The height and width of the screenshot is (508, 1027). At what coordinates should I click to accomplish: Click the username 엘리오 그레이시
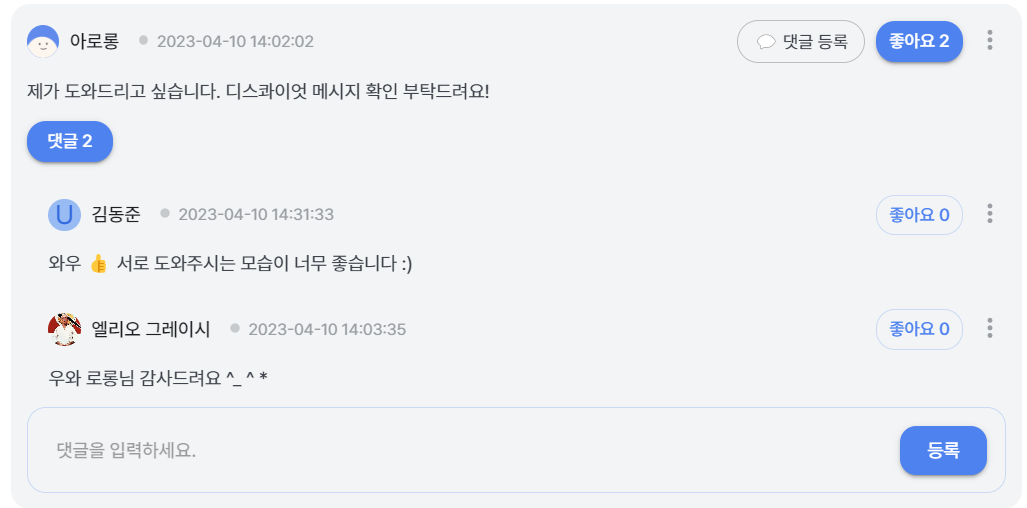(151, 329)
